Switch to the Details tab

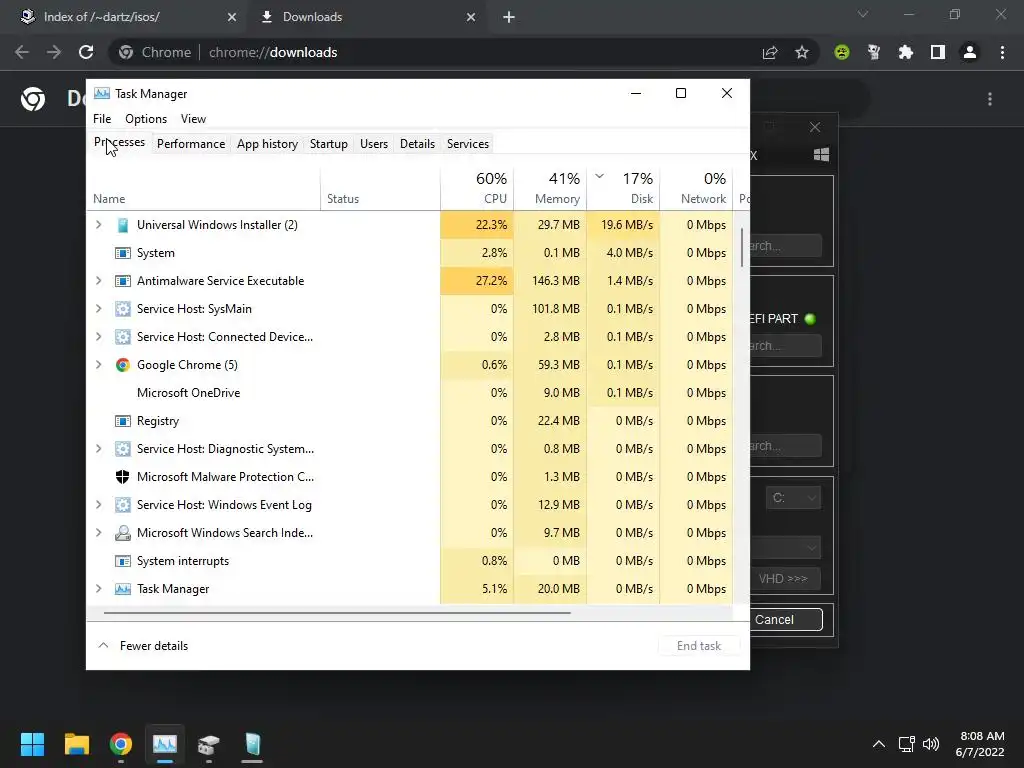click(x=417, y=144)
